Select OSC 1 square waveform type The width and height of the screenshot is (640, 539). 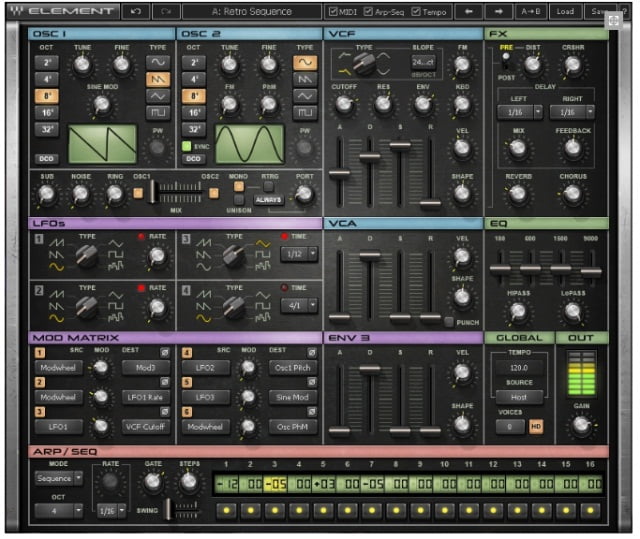pyautogui.click(x=158, y=112)
